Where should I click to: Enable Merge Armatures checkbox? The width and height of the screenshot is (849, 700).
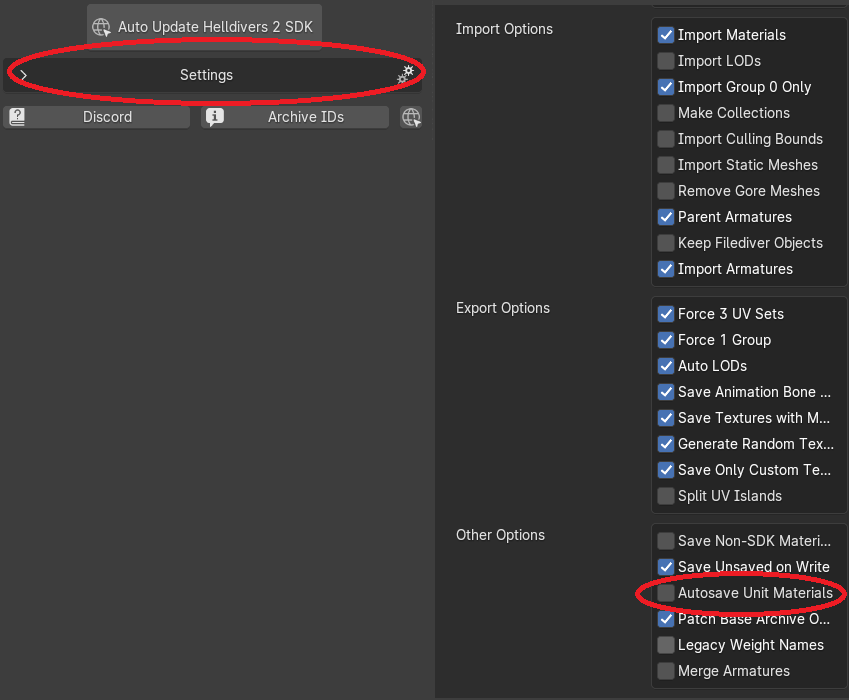tap(666, 671)
